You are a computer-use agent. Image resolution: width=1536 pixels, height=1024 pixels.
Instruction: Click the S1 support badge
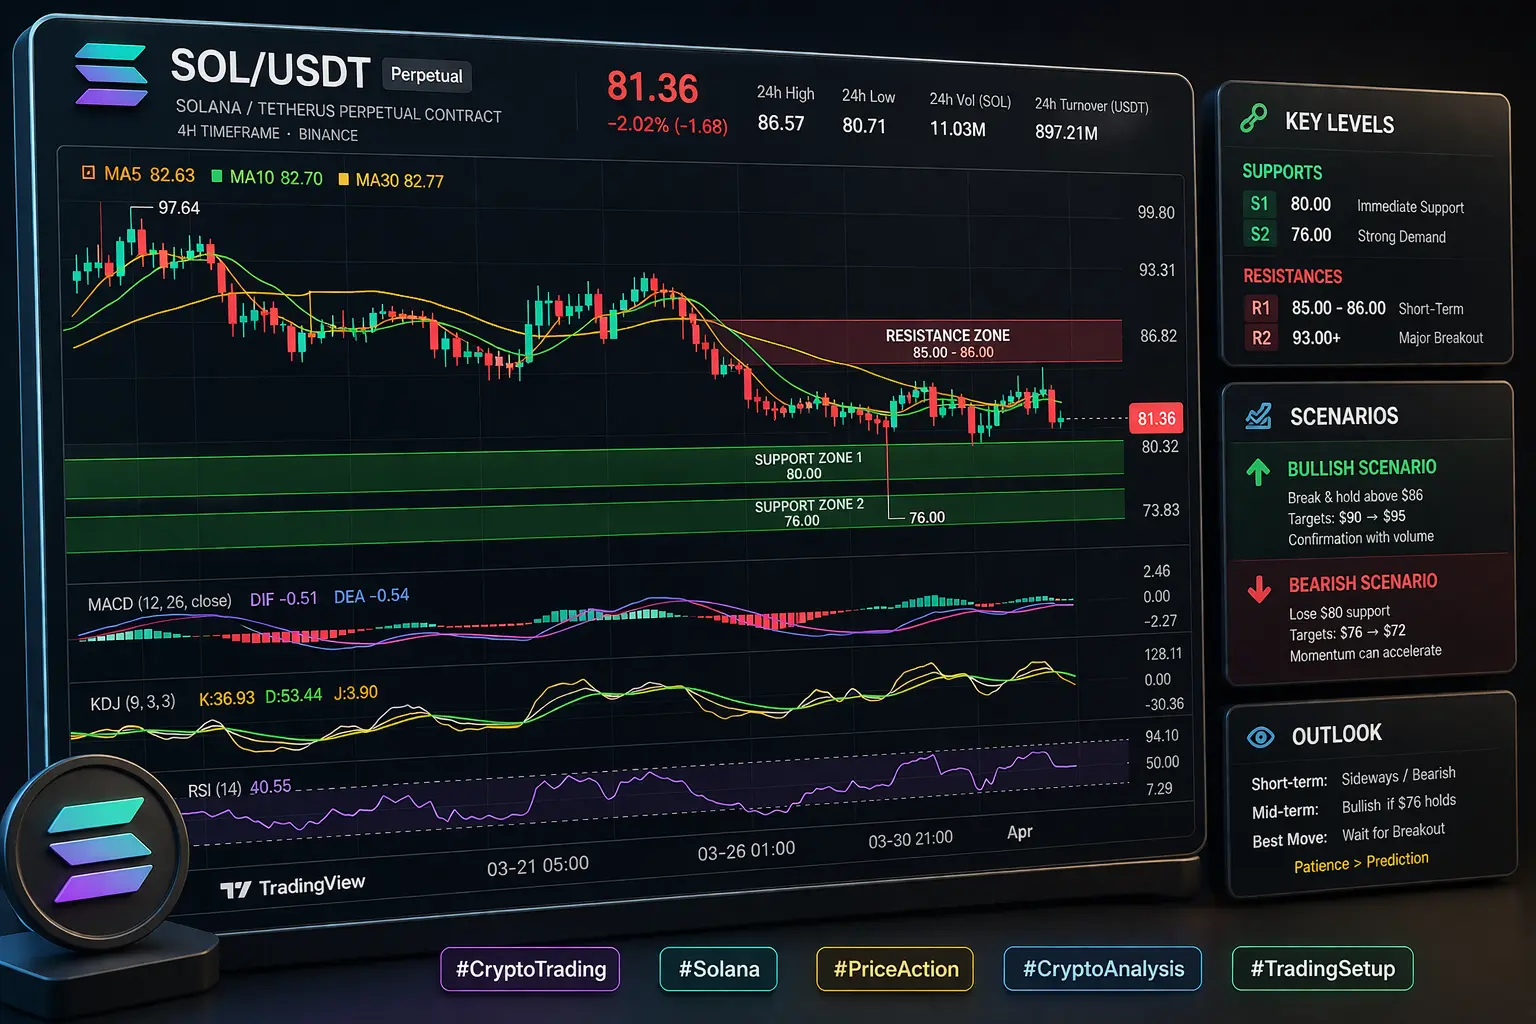click(x=1259, y=204)
